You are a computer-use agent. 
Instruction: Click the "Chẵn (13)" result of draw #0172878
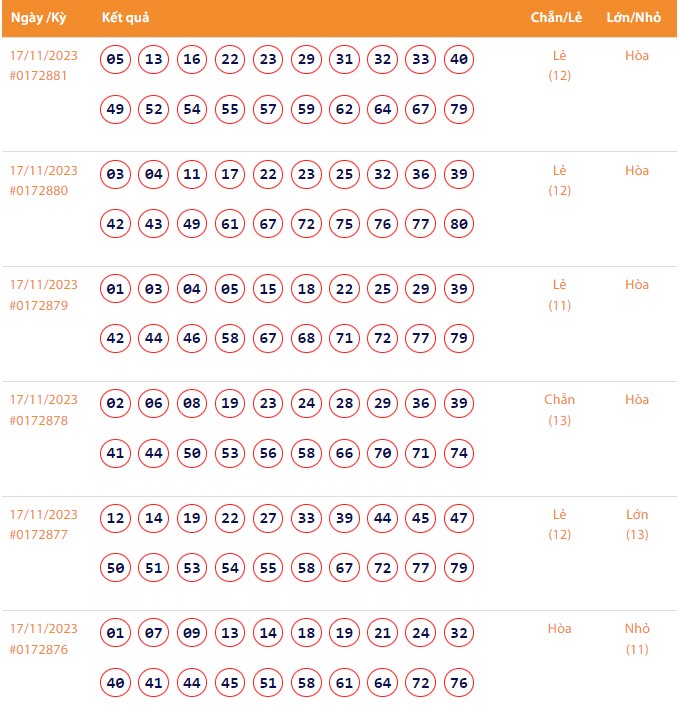coord(559,410)
